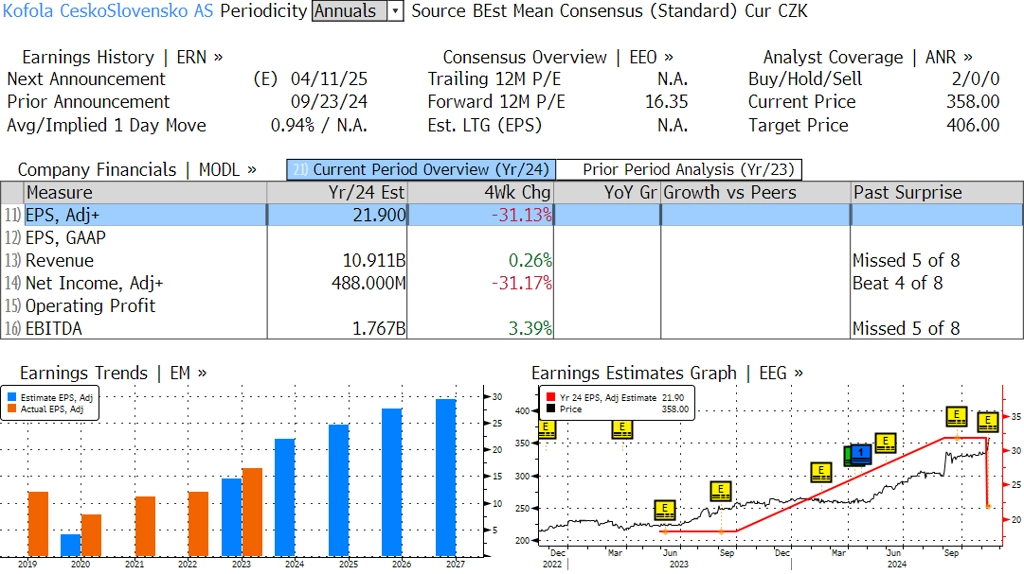This screenshot has height=574, width=1024.
Task: Click the Buy/Hold/Sell 2/0/0 value
Action: tap(976, 79)
